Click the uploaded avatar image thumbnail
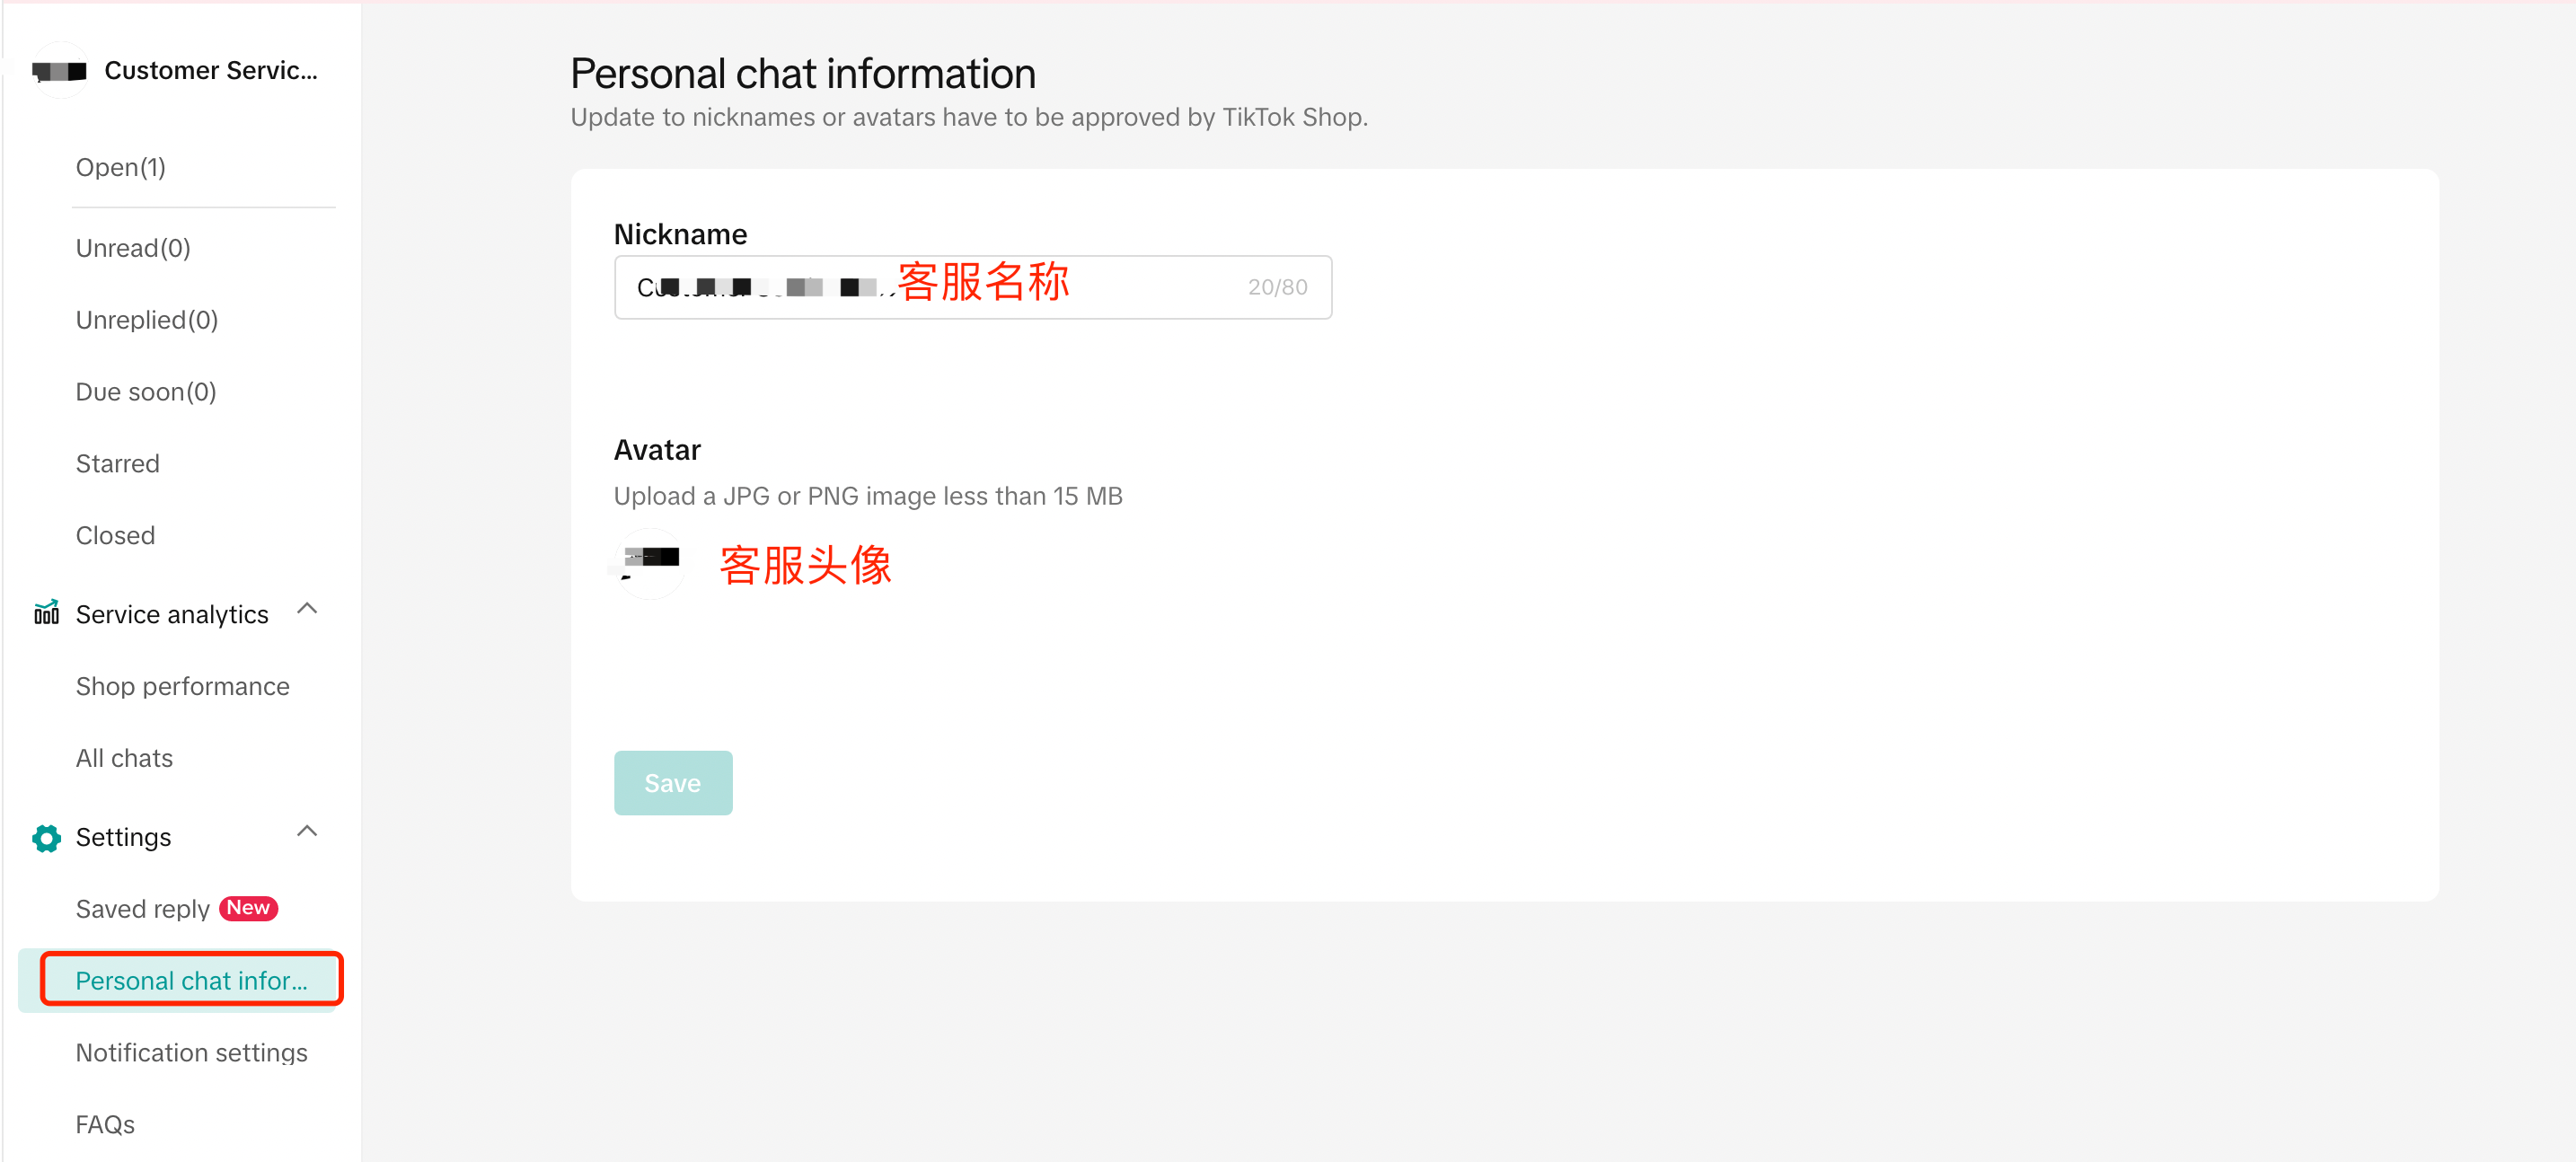The height and width of the screenshot is (1162, 2576). (650, 563)
